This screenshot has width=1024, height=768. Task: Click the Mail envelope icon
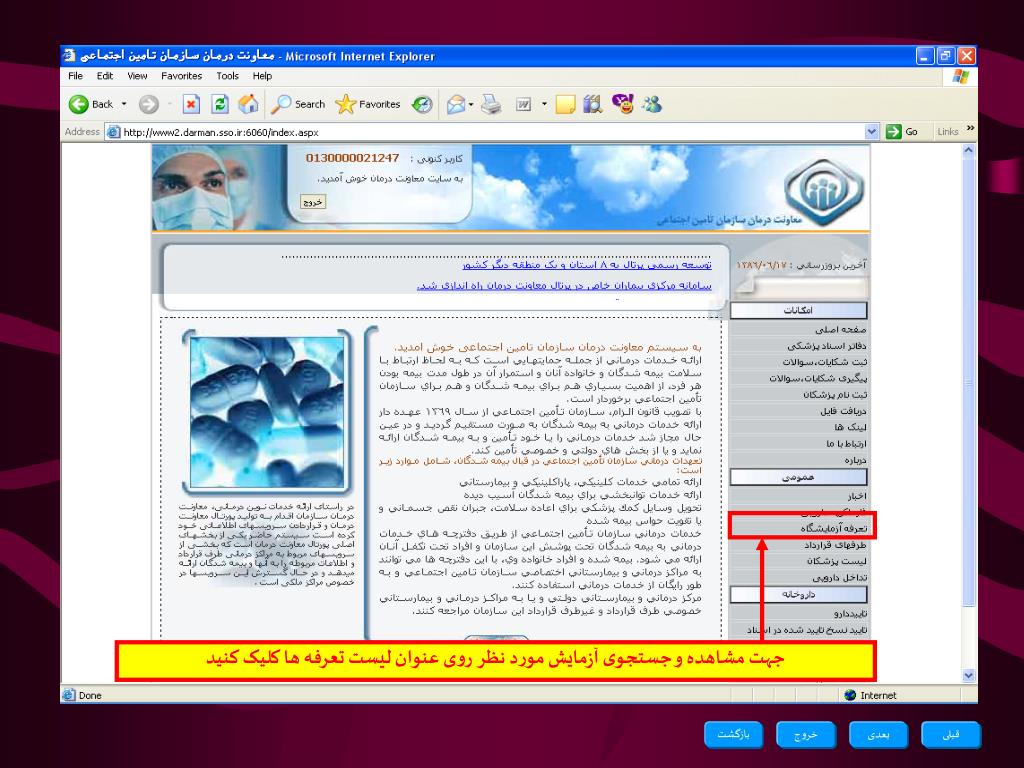456,104
